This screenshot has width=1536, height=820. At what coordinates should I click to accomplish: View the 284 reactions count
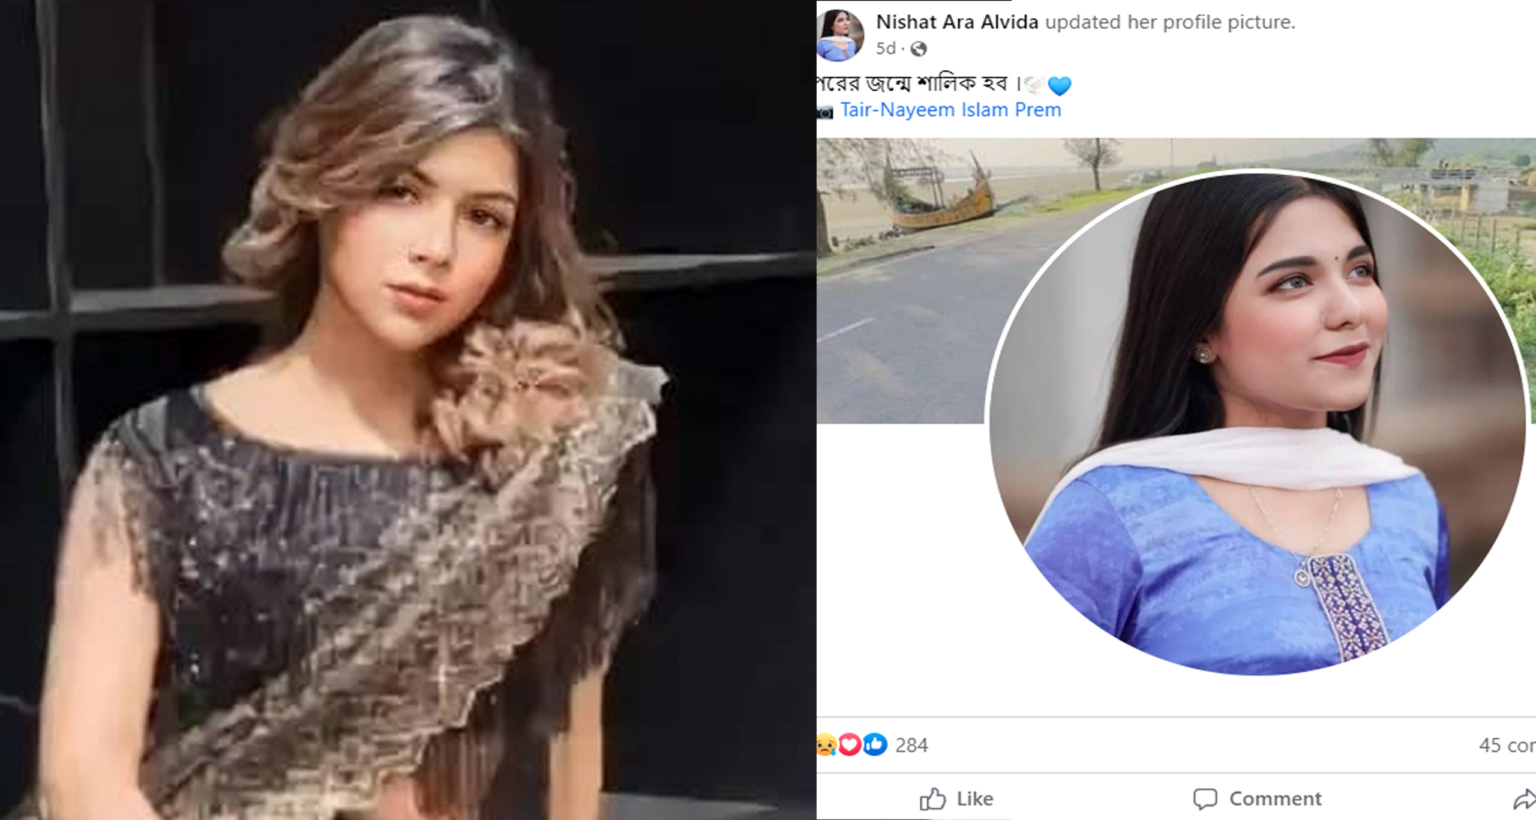click(911, 745)
